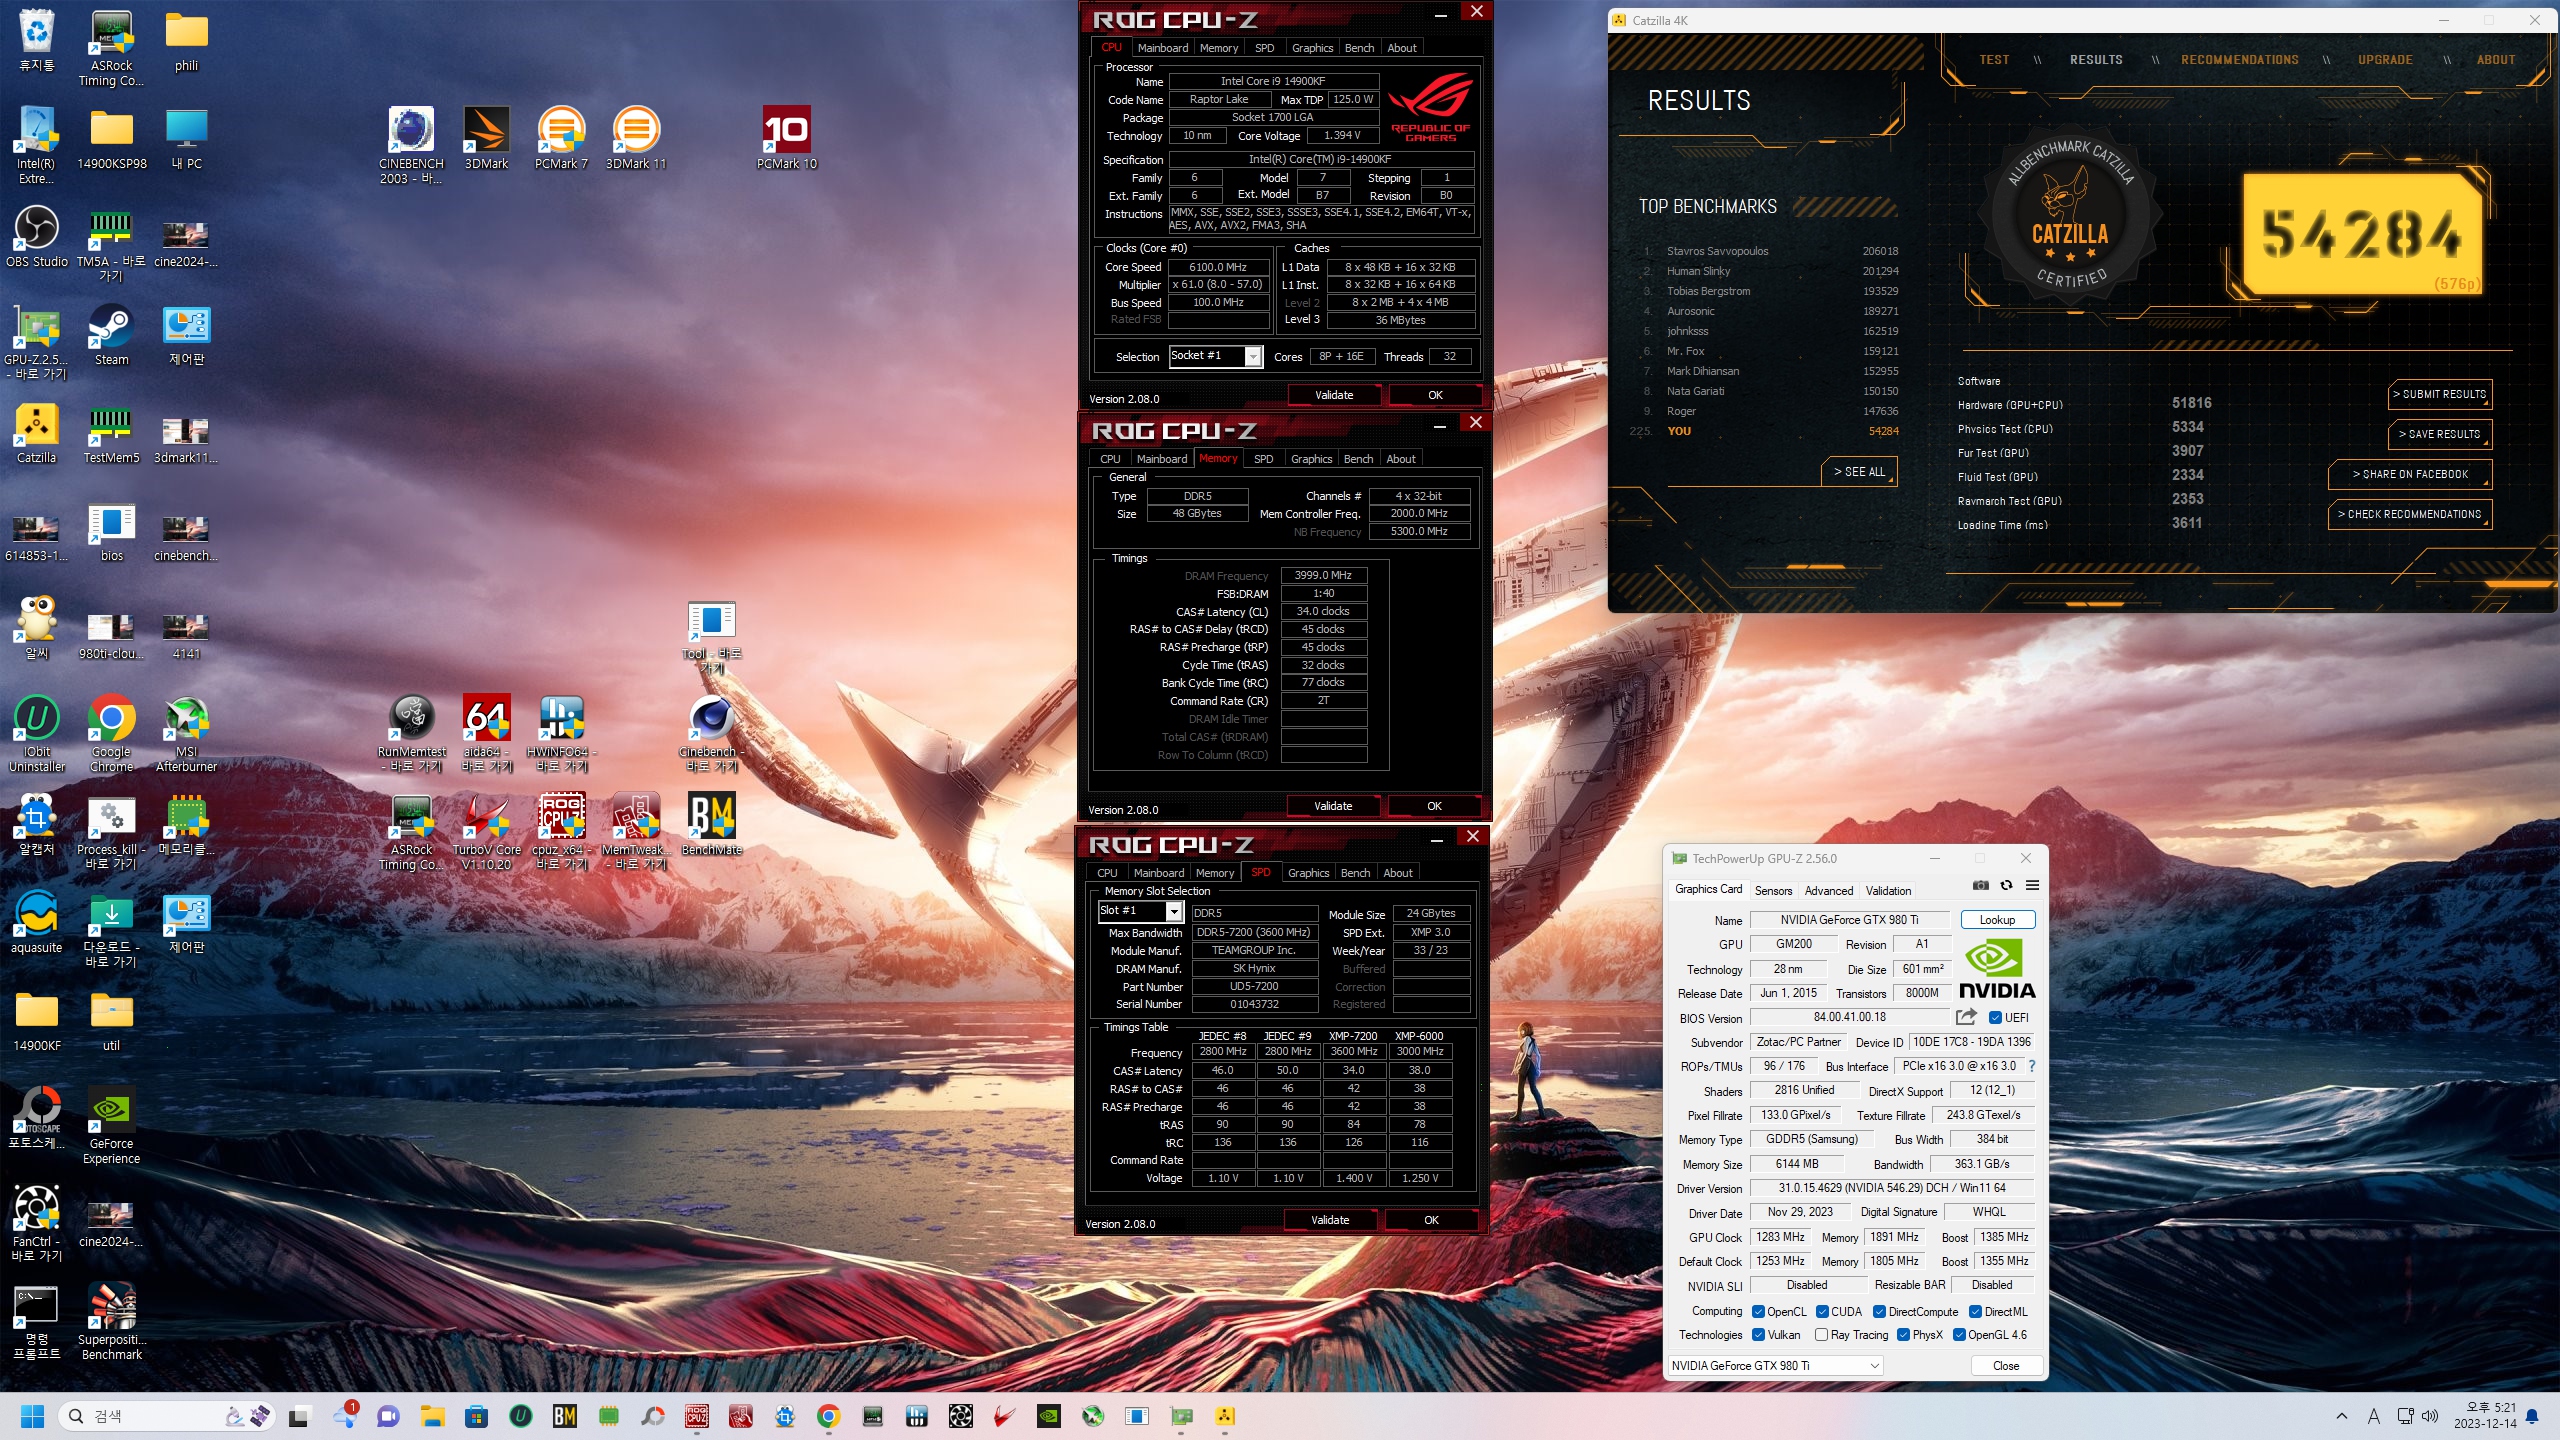The height and width of the screenshot is (1440, 2560).
Task: Launch the TurboV Core desktop icon
Action: pos(486,832)
